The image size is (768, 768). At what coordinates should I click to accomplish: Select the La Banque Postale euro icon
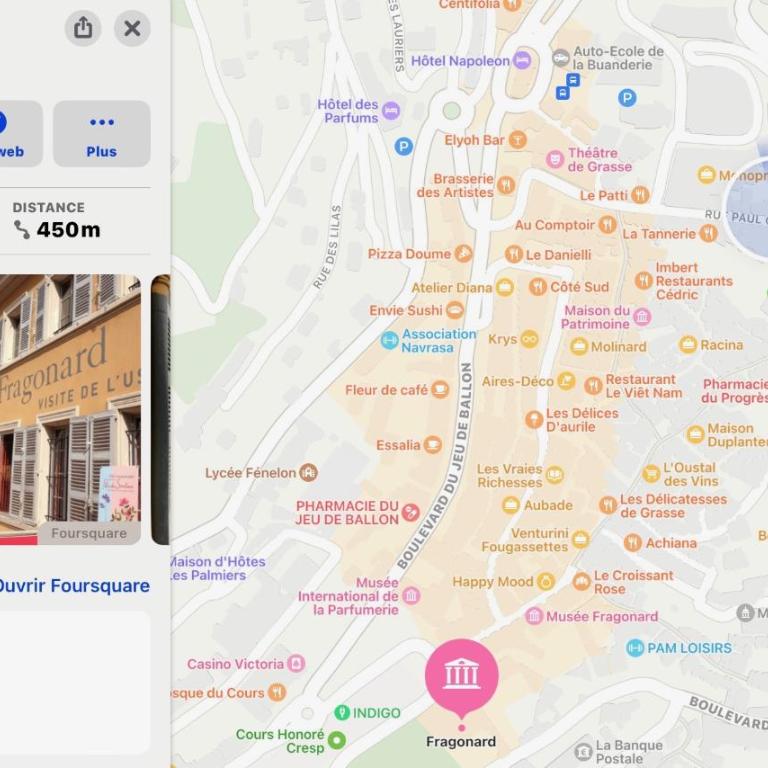(x=583, y=751)
